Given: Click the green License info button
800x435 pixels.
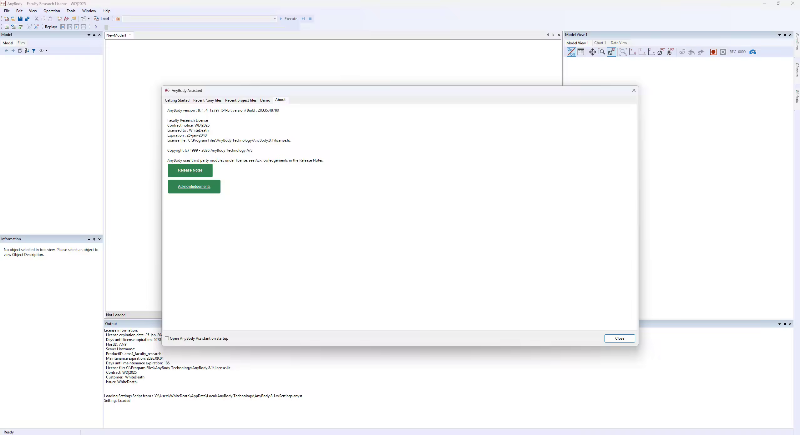Looking at the screenshot, I should click(190, 170).
